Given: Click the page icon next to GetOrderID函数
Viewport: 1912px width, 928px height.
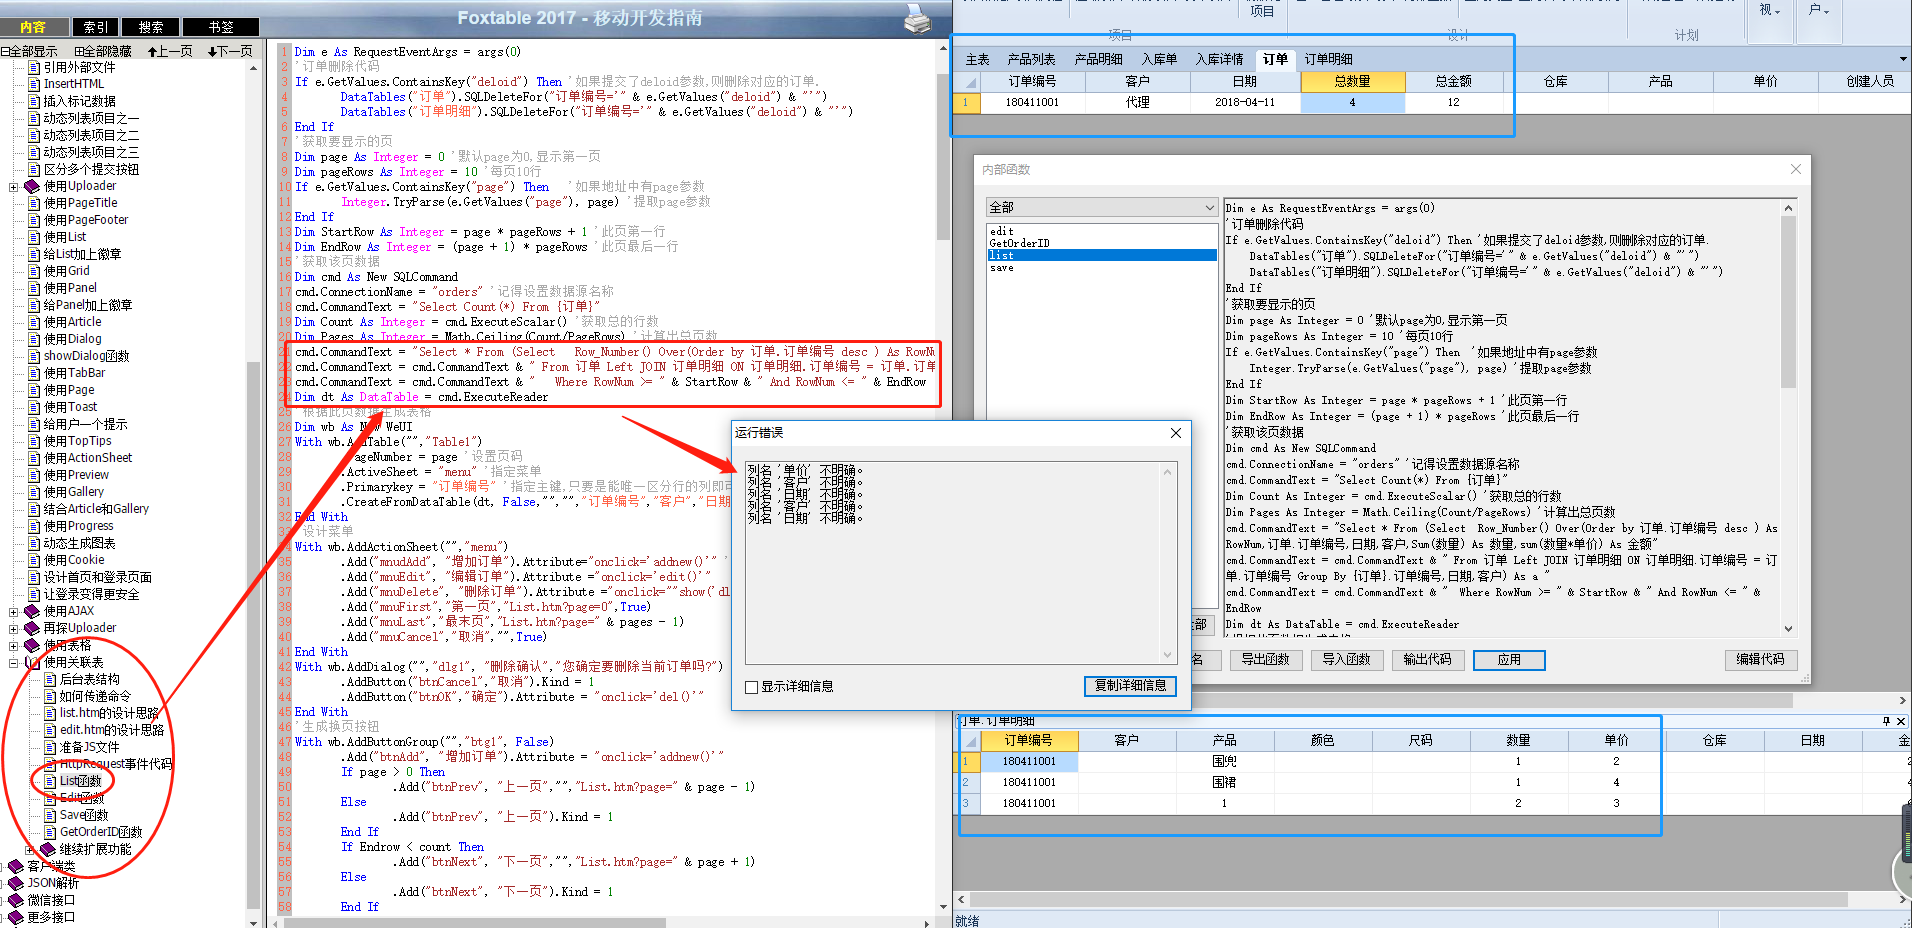Looking at the screenshot, I should (50, 832).
